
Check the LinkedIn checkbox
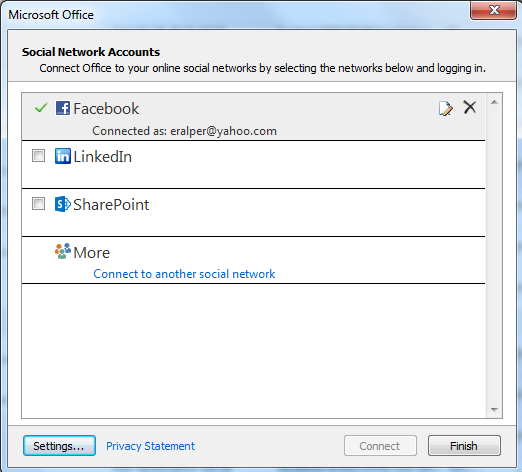coord(38,156)
